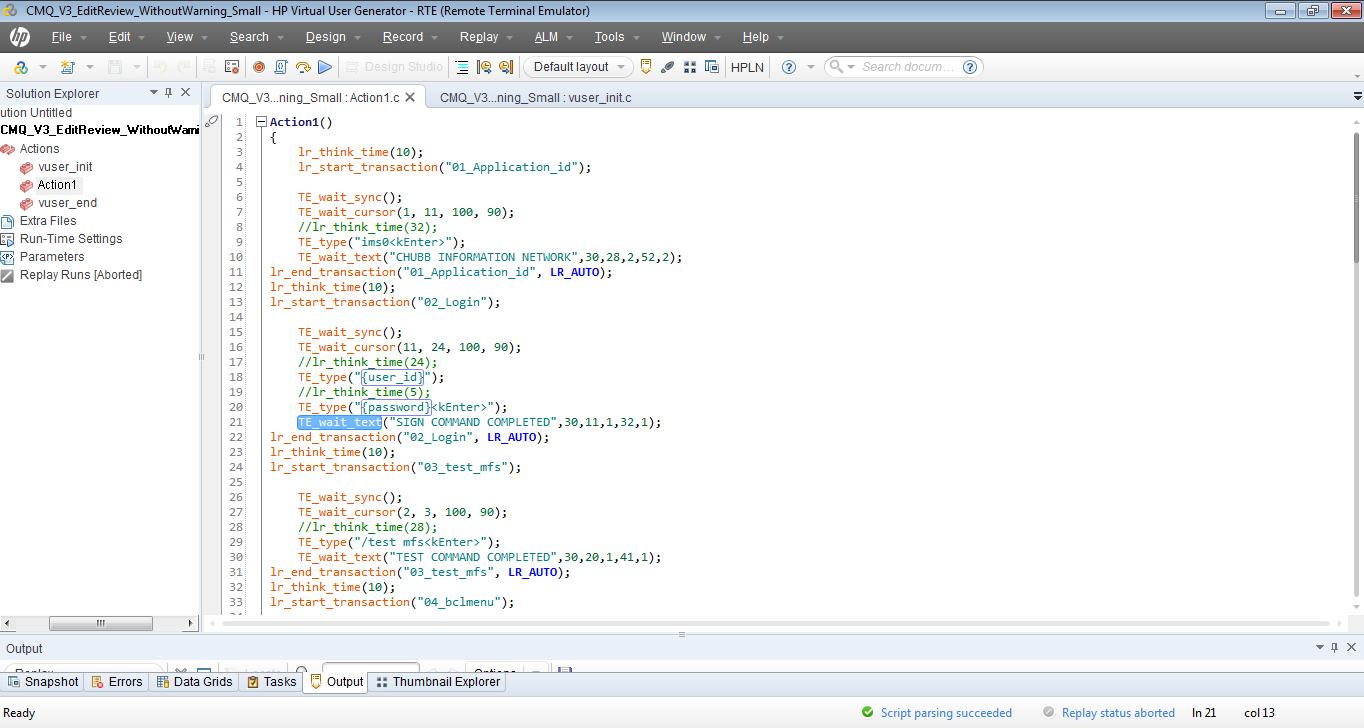Click the Runtime Settings toolbar icon
Image resolution: width=1364 pixels, height=728 pixels.
[232, 67]
